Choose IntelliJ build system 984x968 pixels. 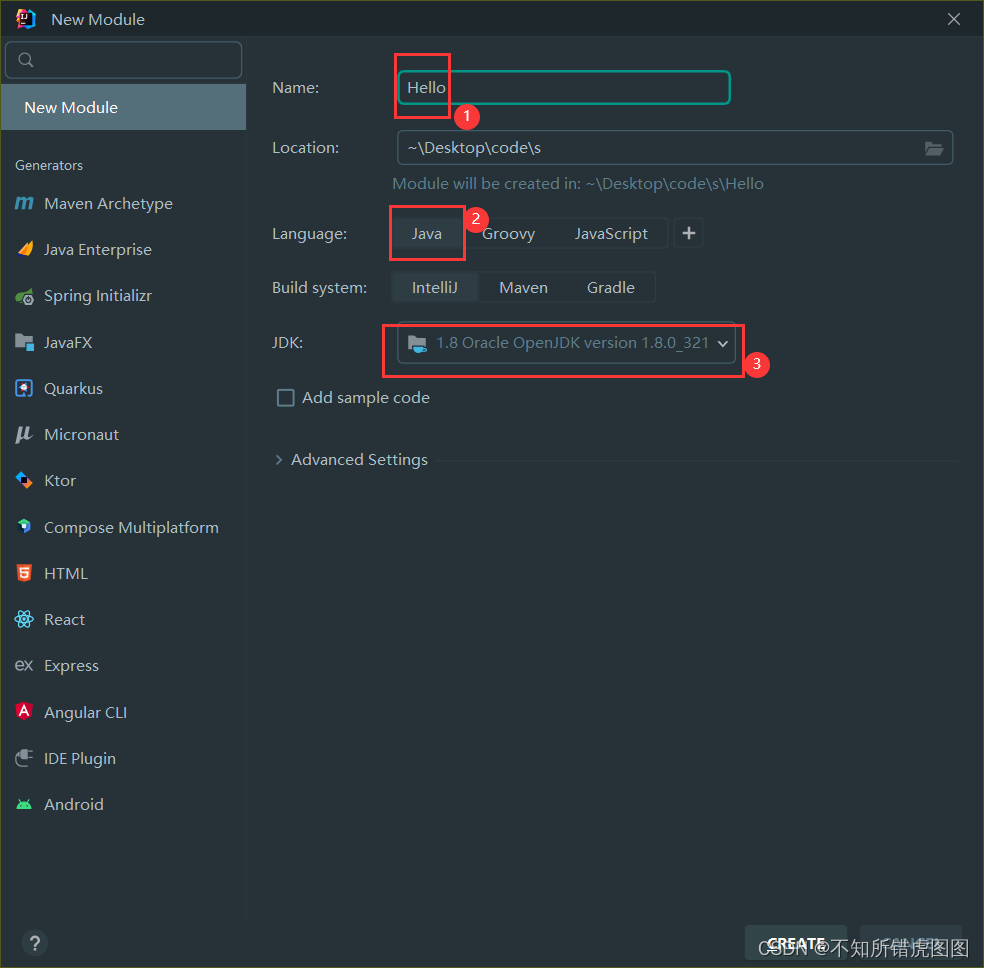pos(435,287)
